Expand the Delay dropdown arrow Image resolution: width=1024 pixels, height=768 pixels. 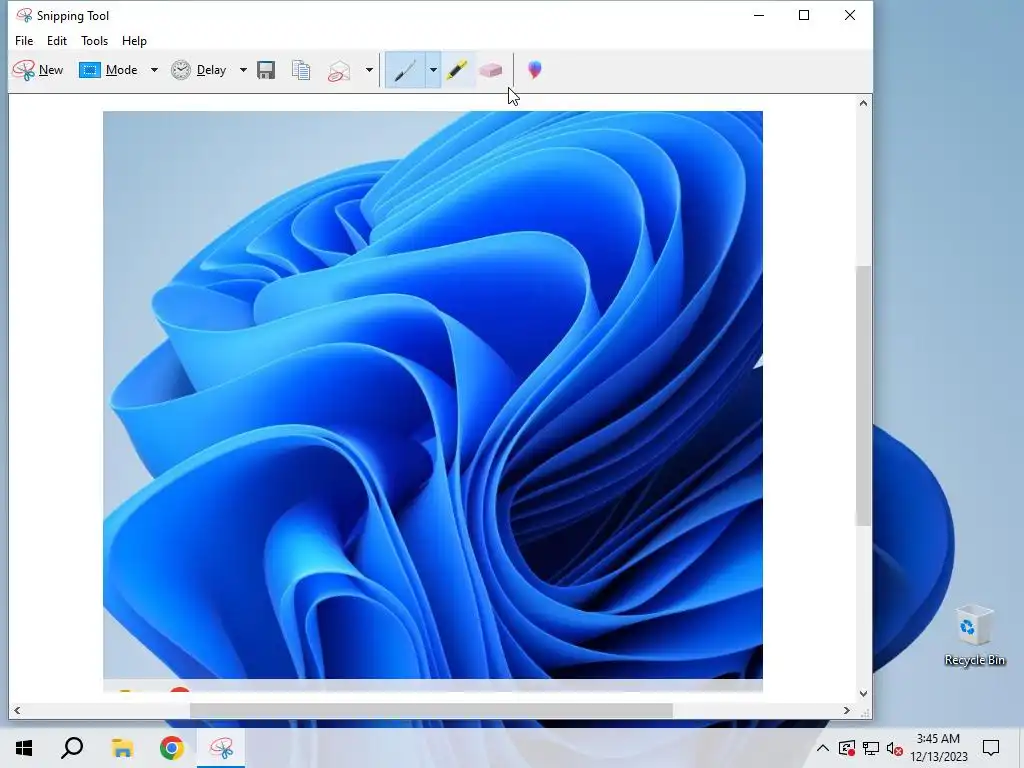(243, 70)
